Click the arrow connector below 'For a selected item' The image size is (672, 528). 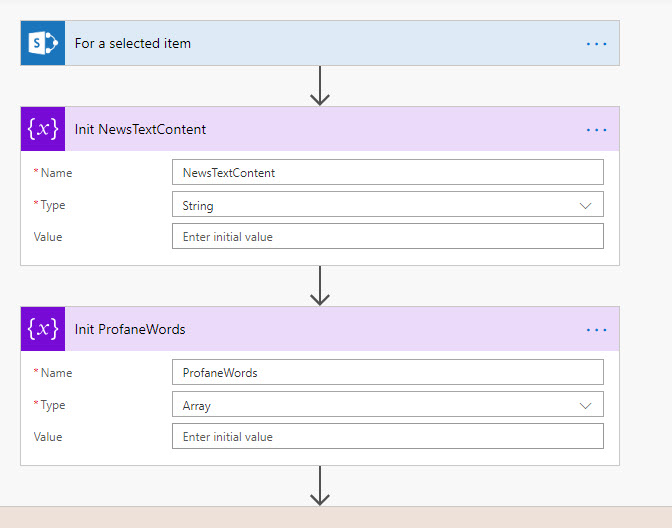(320, 87)
